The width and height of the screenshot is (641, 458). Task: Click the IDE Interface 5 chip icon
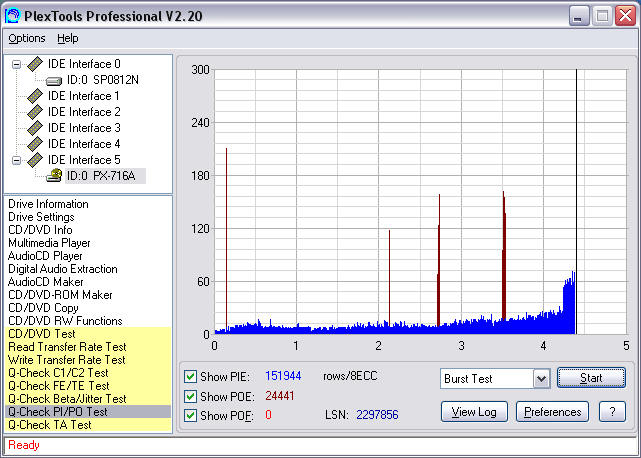(x=35, y=160)
